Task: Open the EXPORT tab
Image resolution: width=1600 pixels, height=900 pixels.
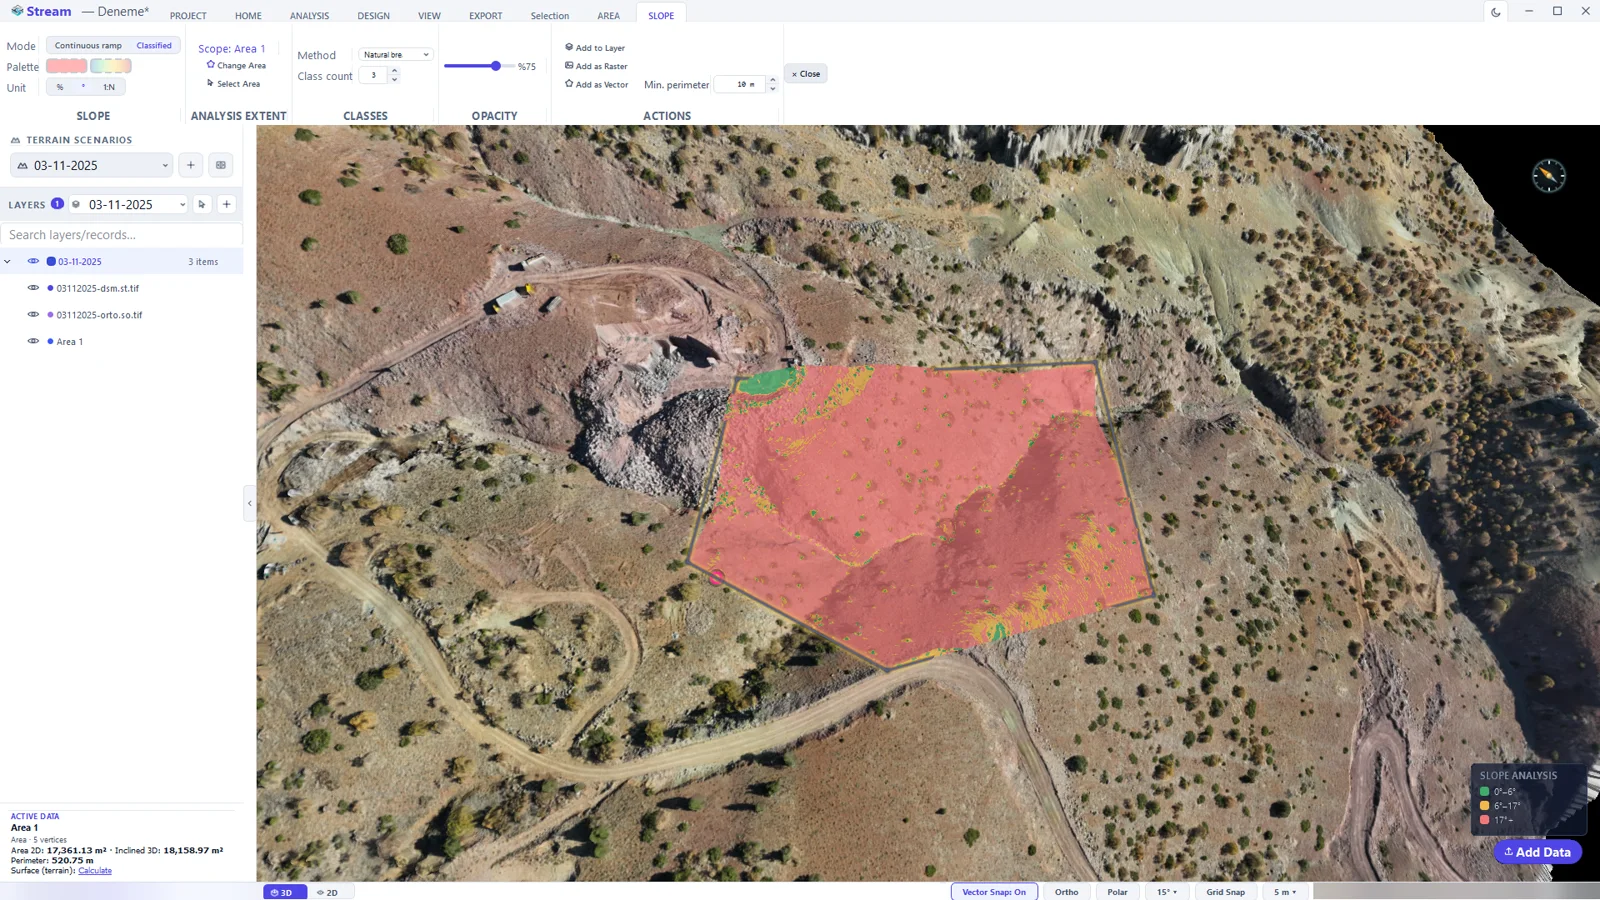Action: tap(485, 16)
